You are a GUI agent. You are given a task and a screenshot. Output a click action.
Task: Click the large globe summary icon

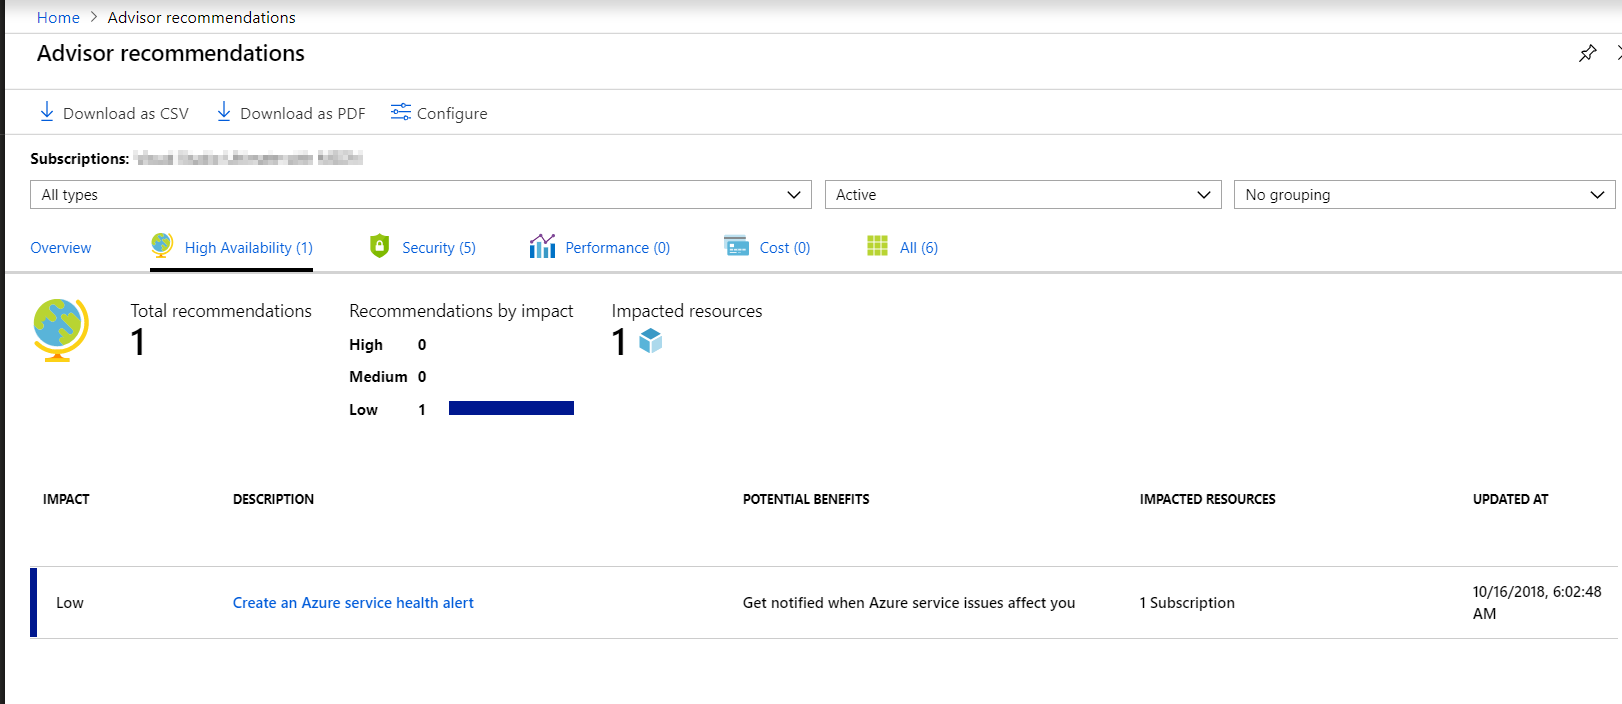pos(61,330)
